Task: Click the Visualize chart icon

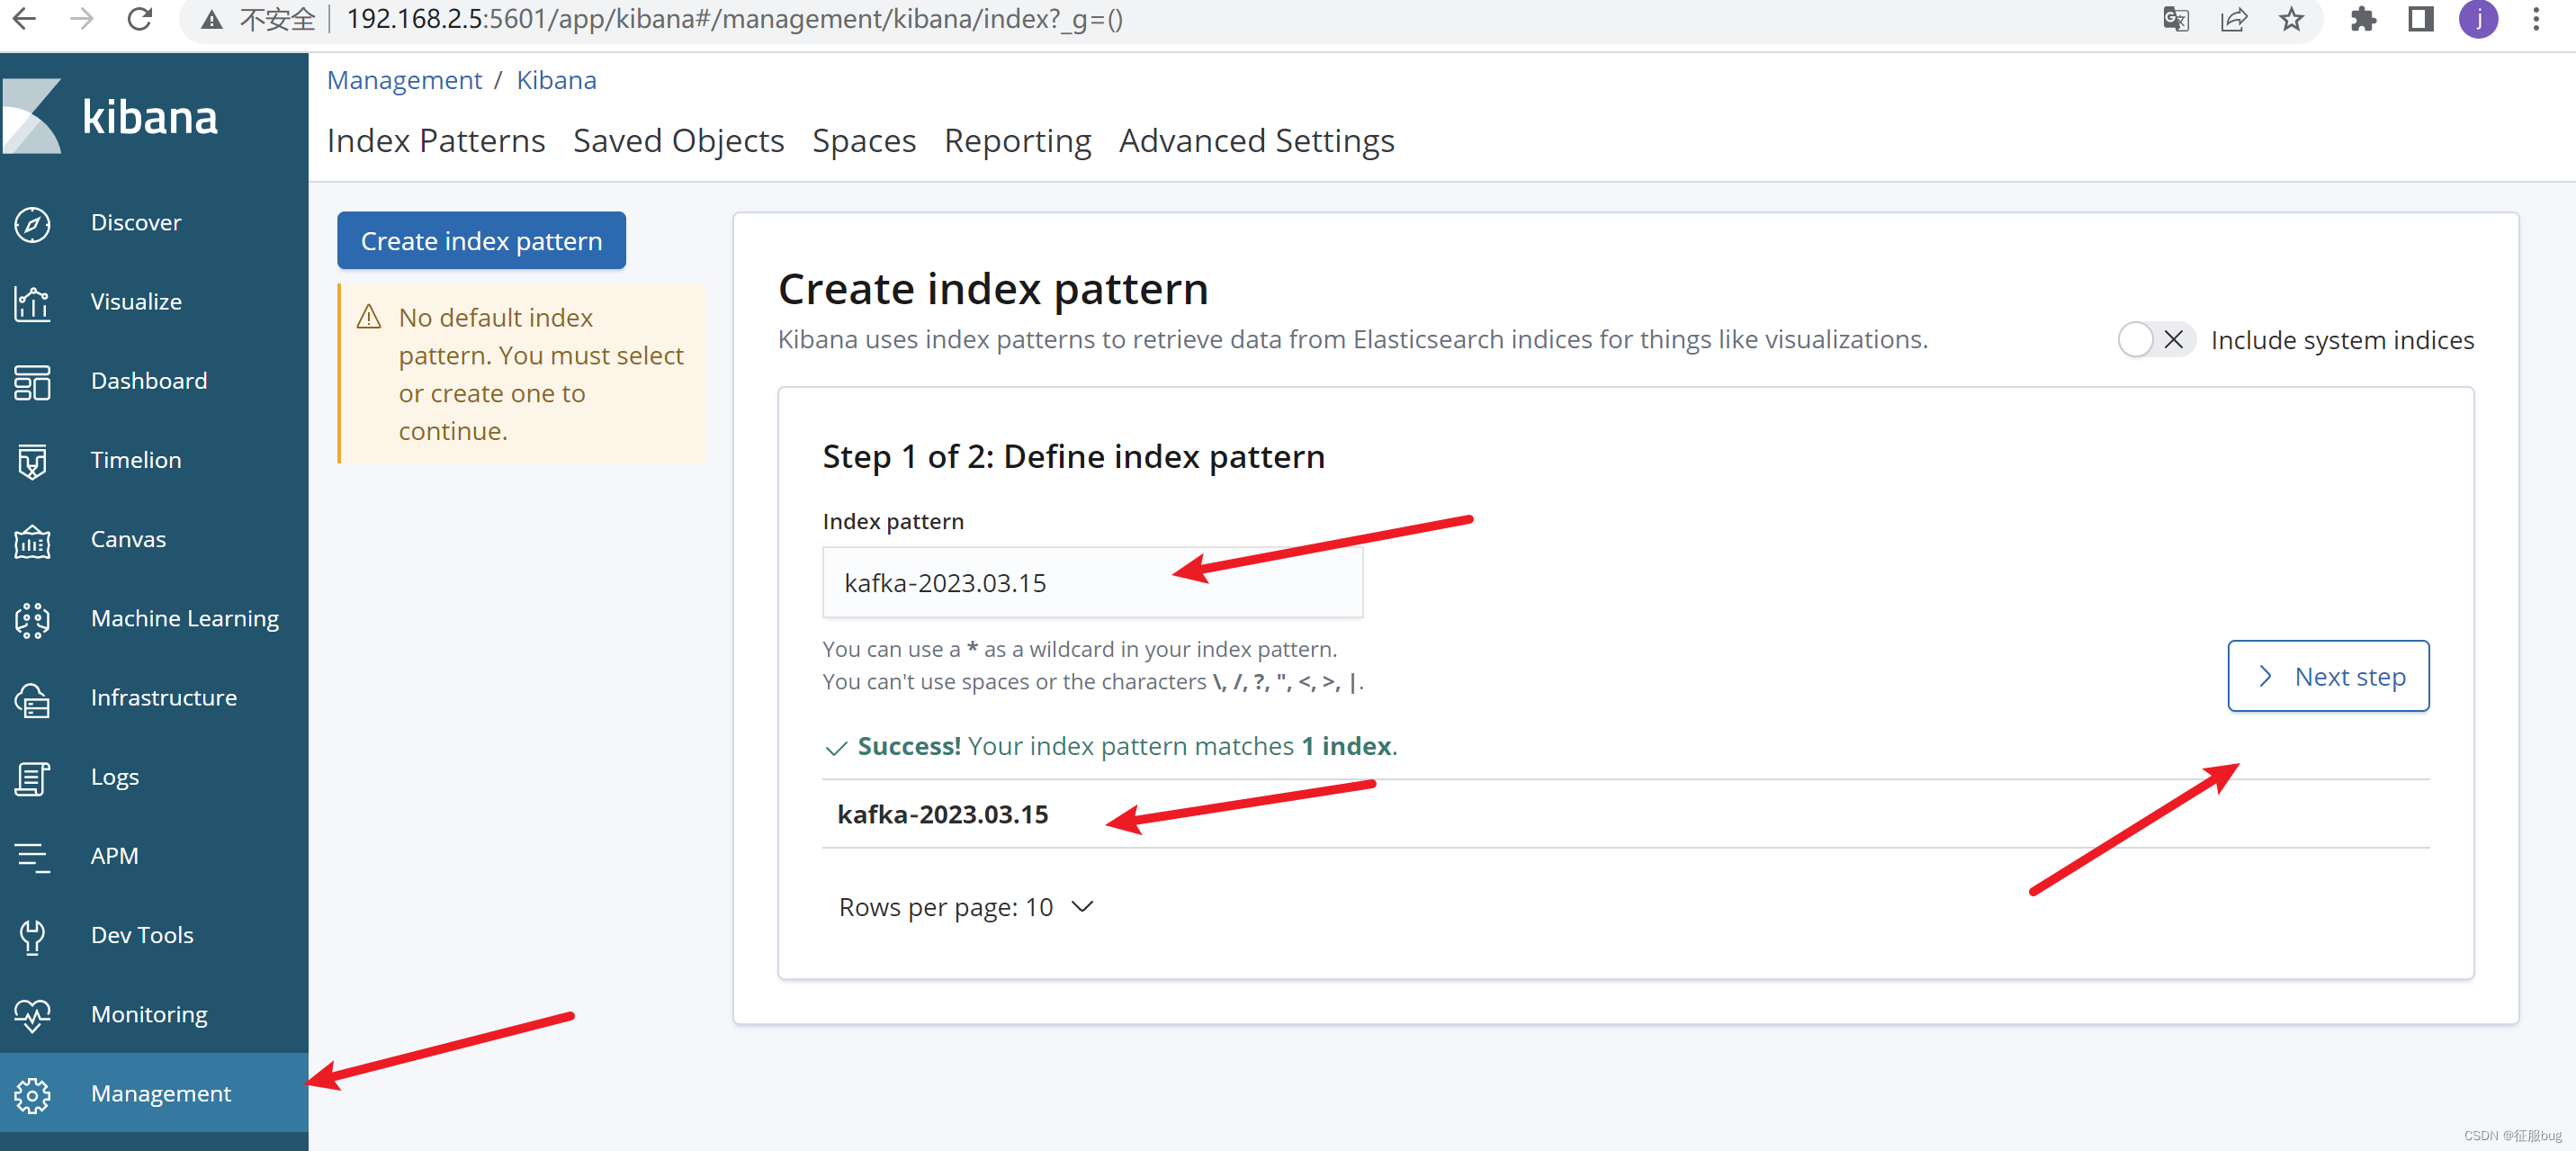Action: tap(32, 303)
